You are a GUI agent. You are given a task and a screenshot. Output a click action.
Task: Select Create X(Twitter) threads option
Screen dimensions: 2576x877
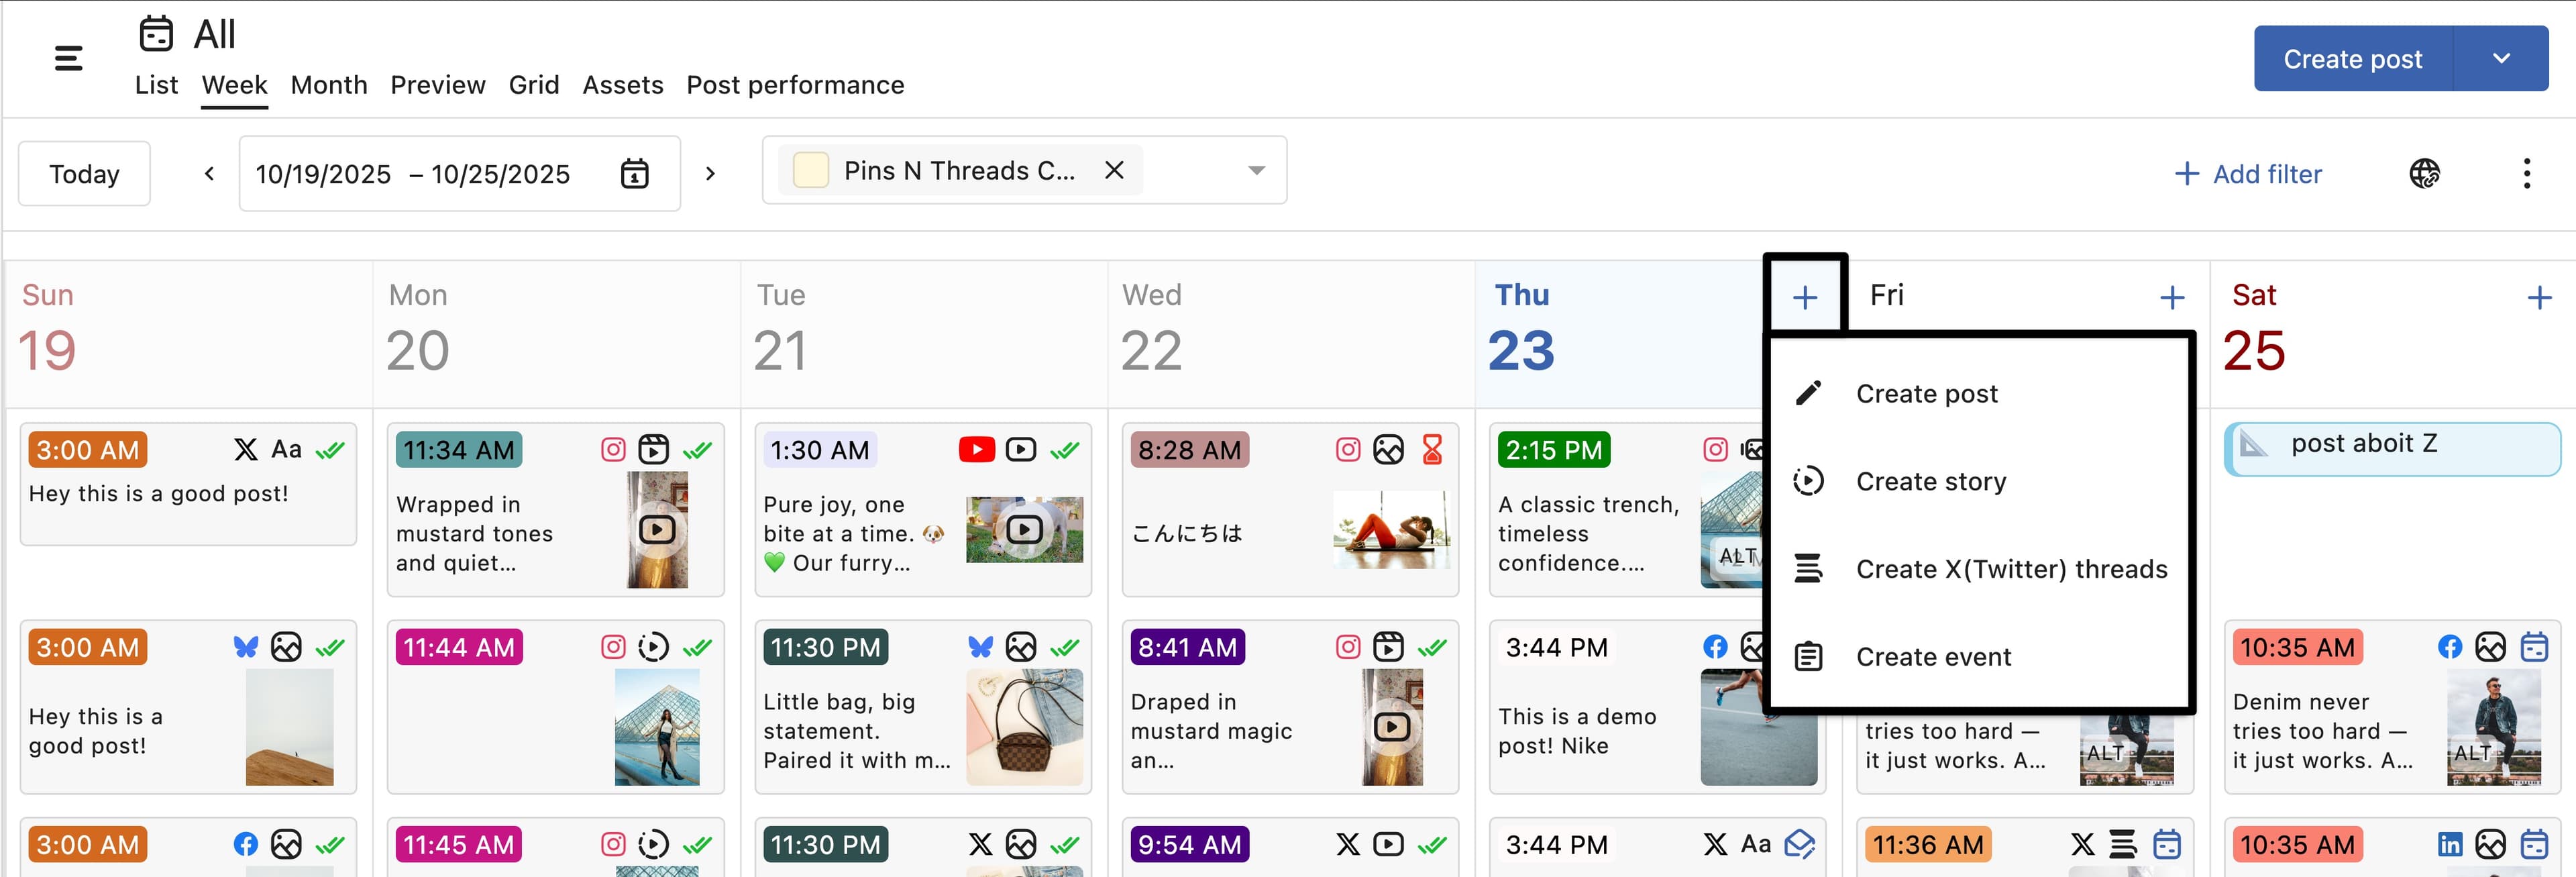pos(2010,570)
